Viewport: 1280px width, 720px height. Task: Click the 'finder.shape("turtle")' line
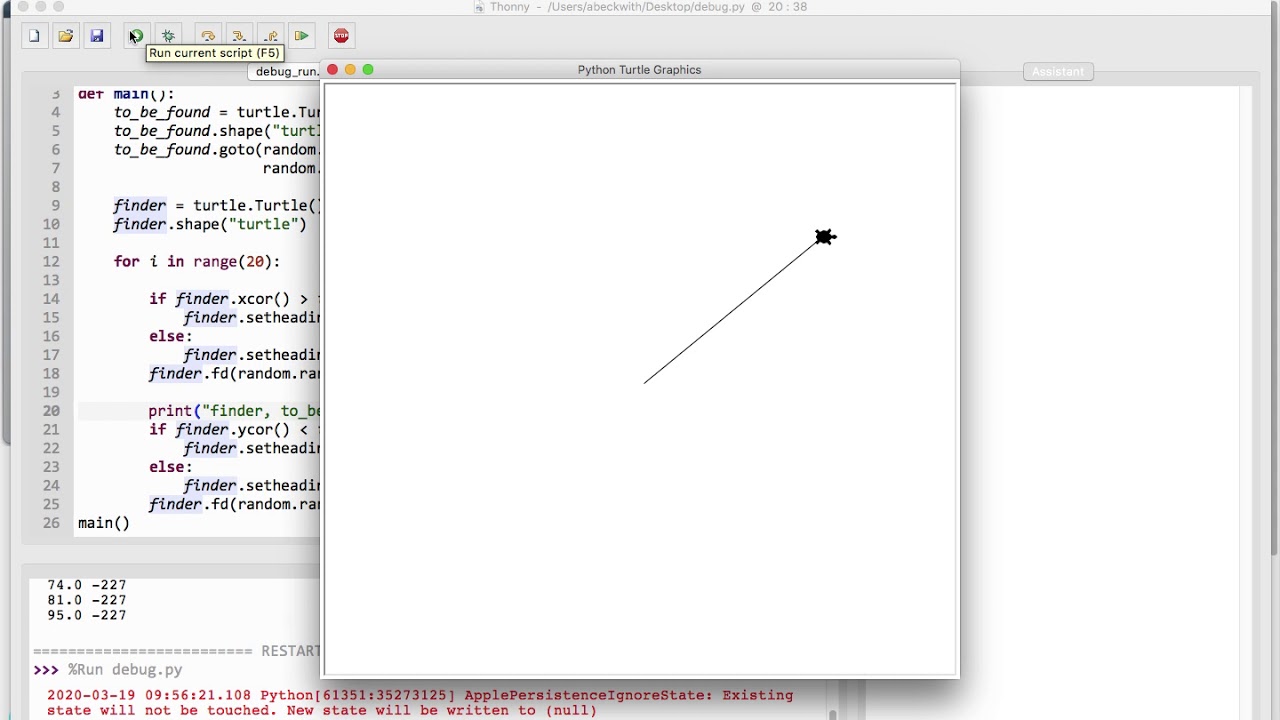coord(210,224)
